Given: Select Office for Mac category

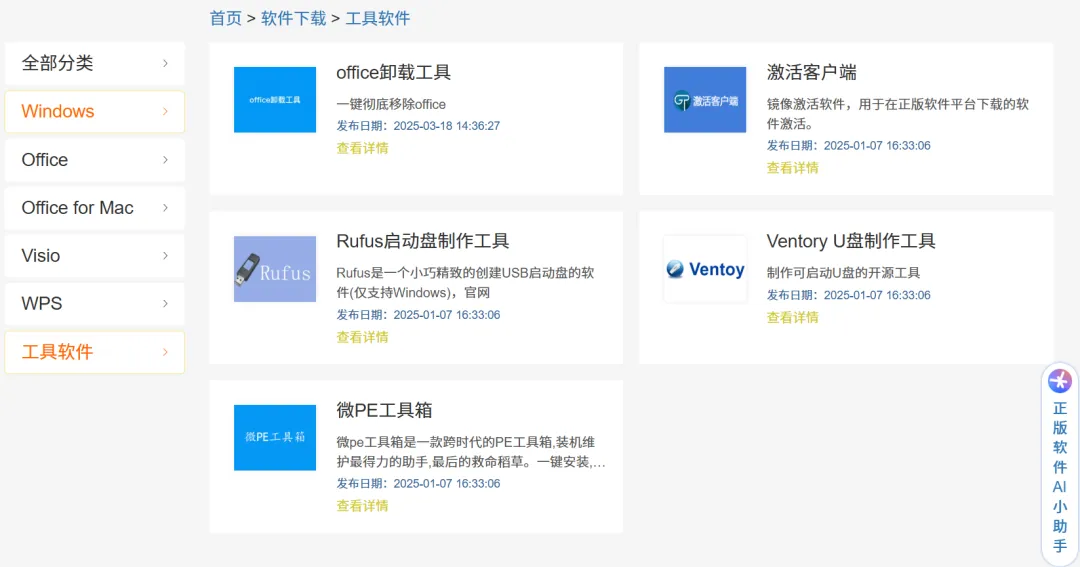Looking at the screenshot, I should pyautogui.click(x=94, y=208).
